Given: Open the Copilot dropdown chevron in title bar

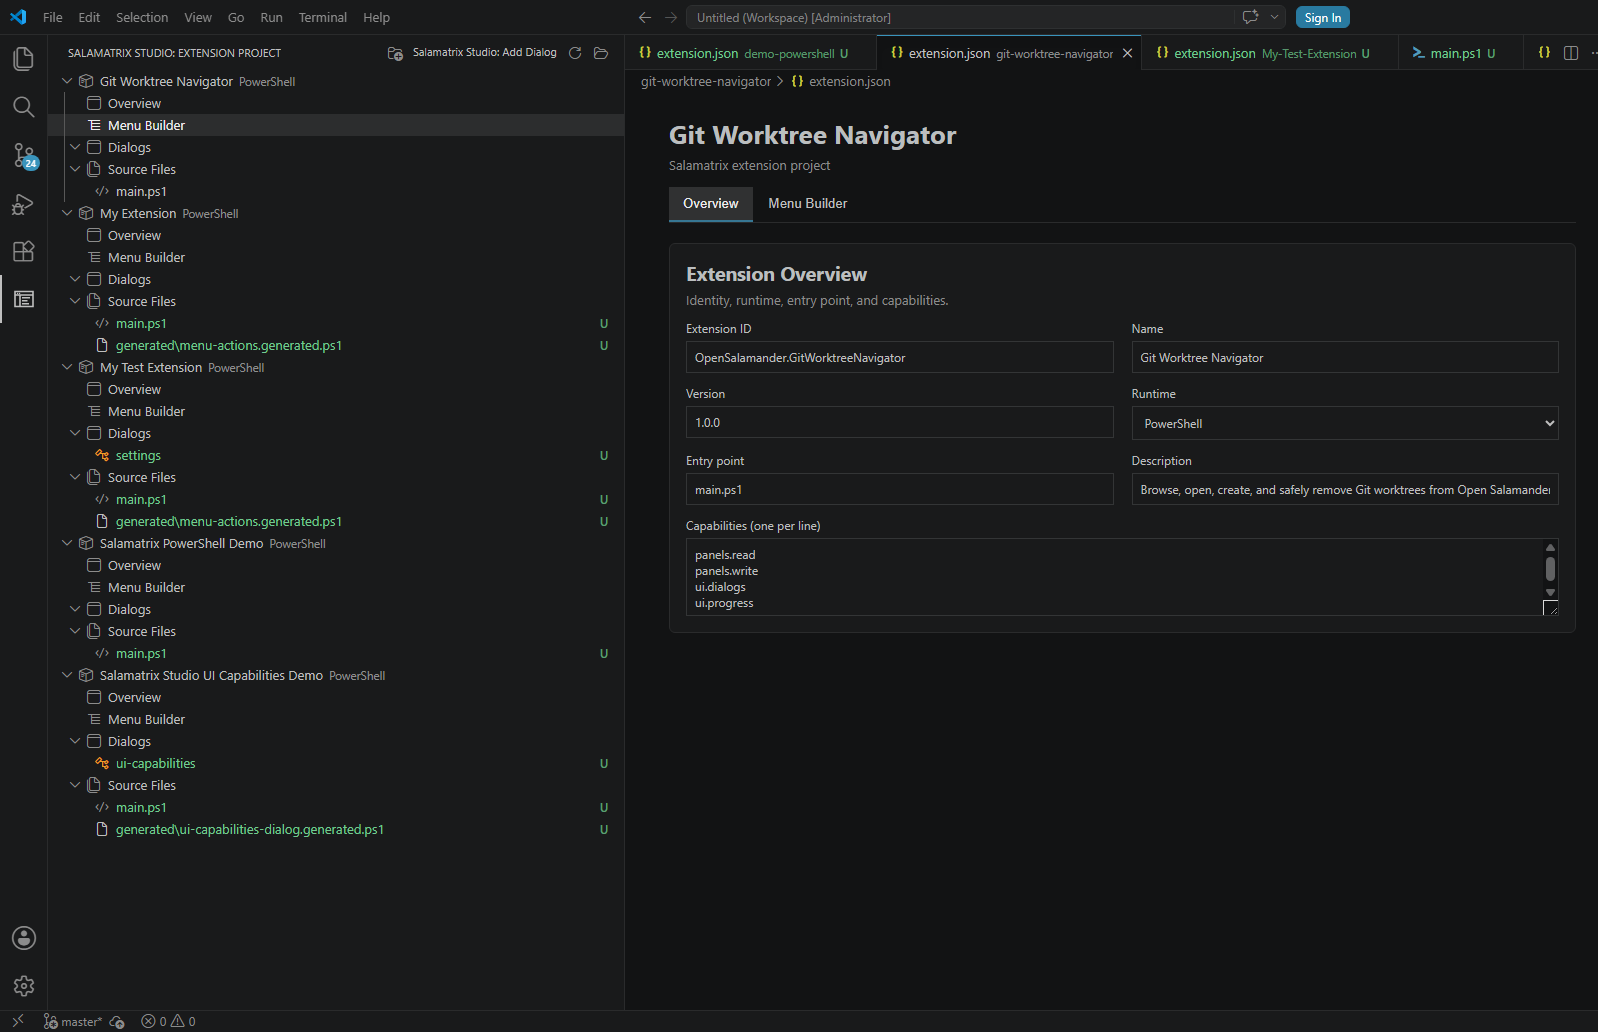Looking at the screenshot, I should tap(1274, 17).
